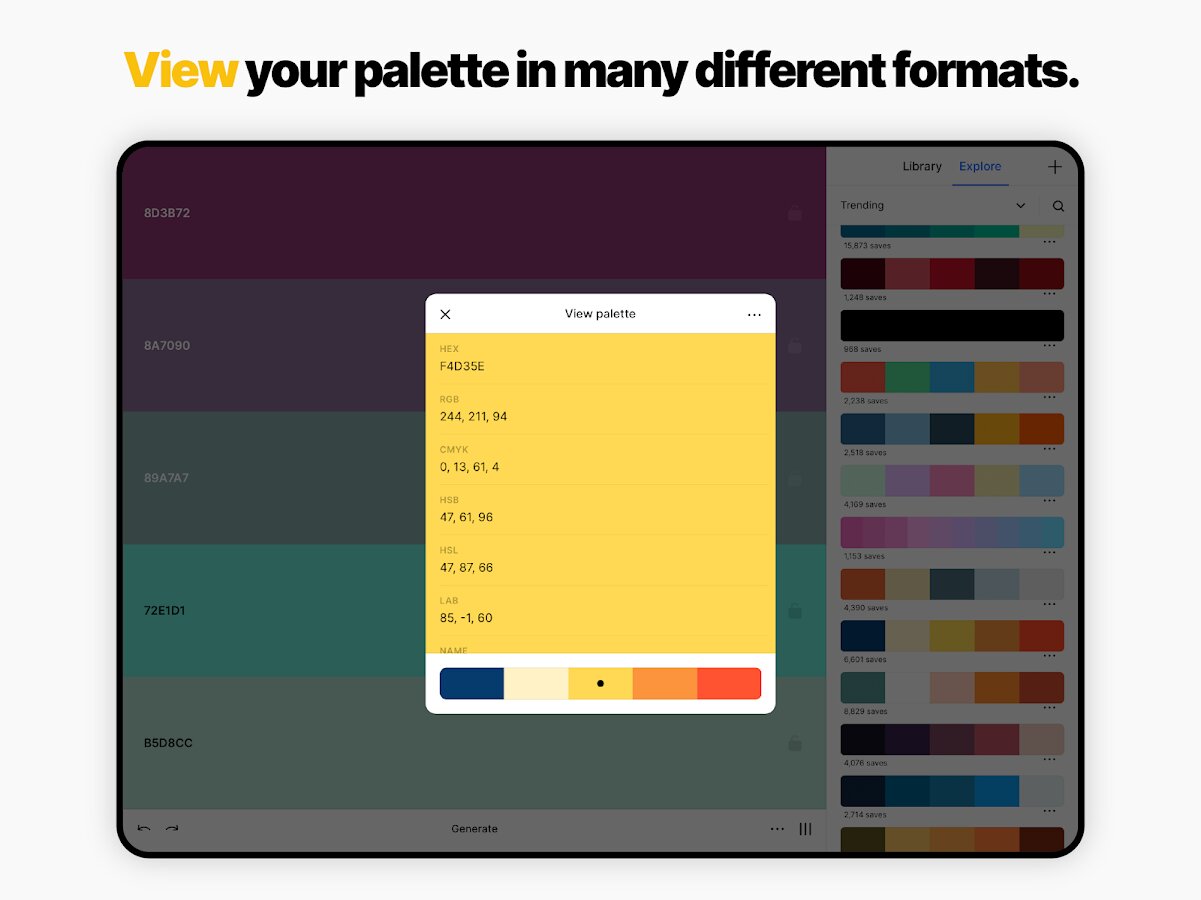
Task: Open options for 15,873 saves palette
Action: 1050,242
